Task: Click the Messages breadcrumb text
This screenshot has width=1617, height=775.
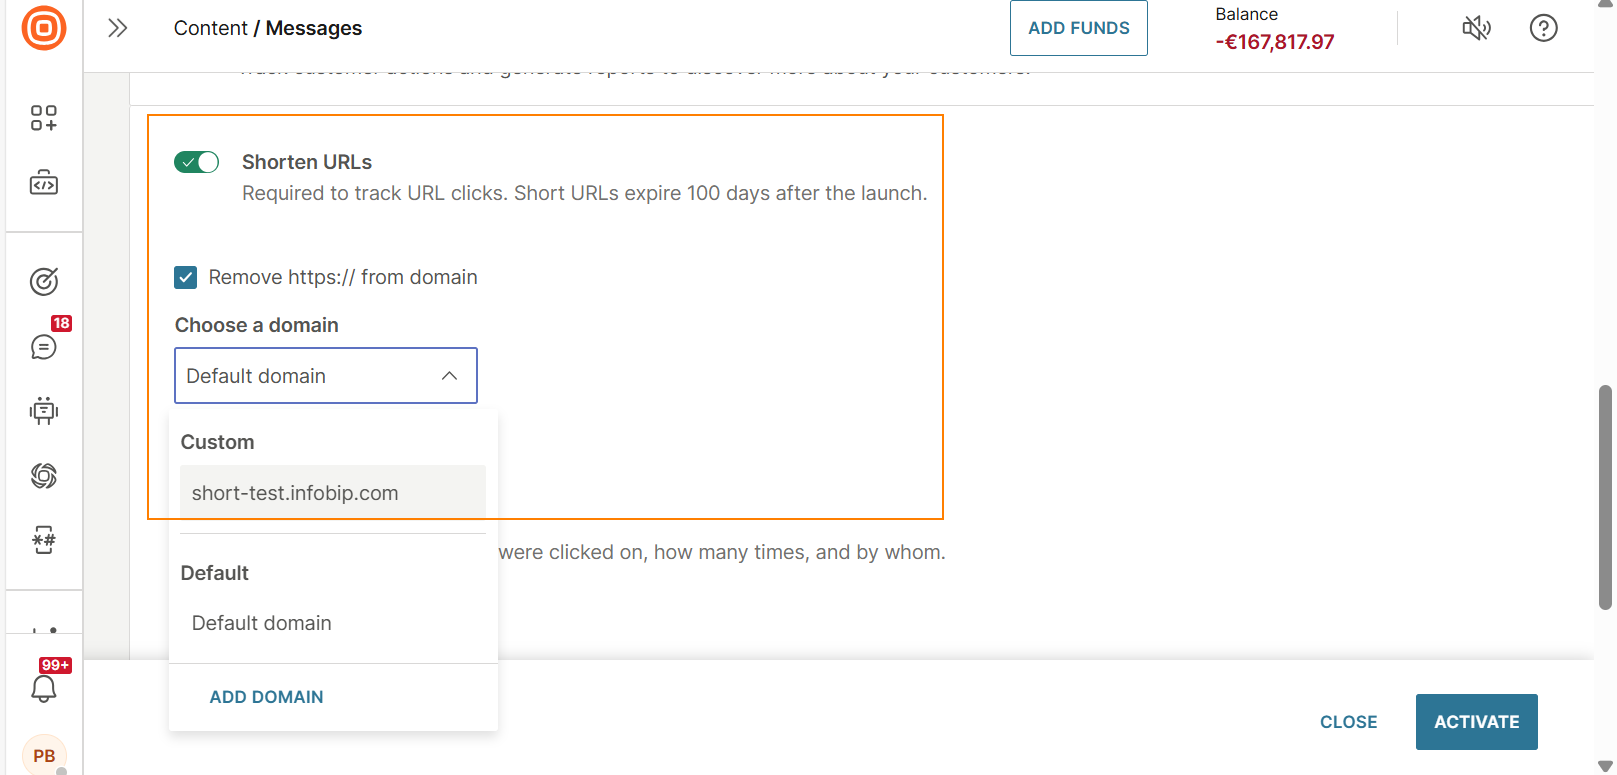Action: click(314, 28)
